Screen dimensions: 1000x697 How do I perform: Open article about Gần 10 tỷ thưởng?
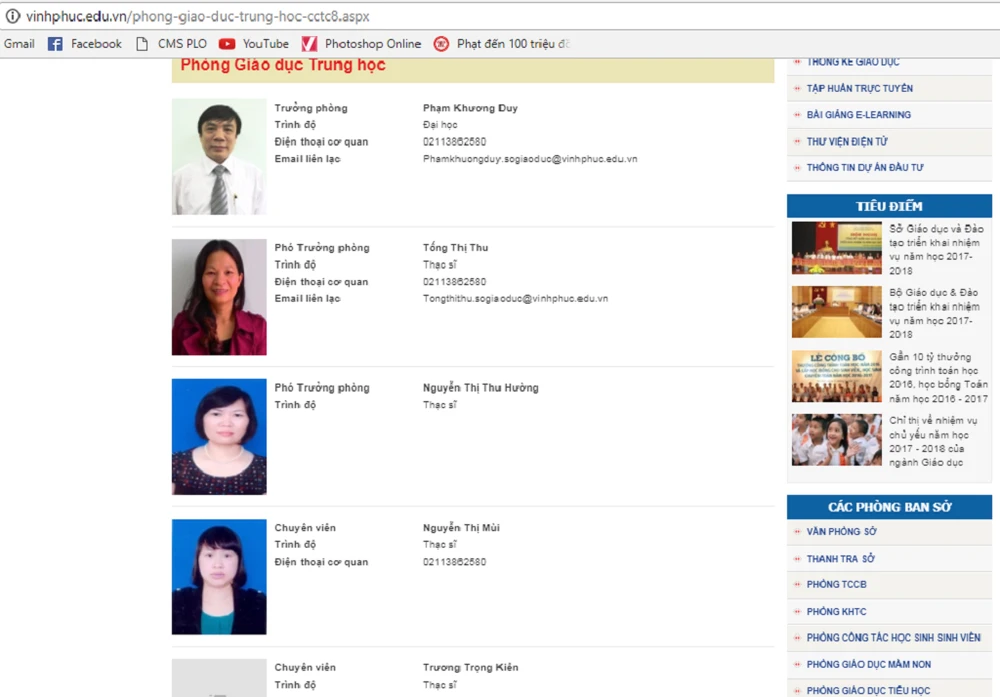pos(938,377)
